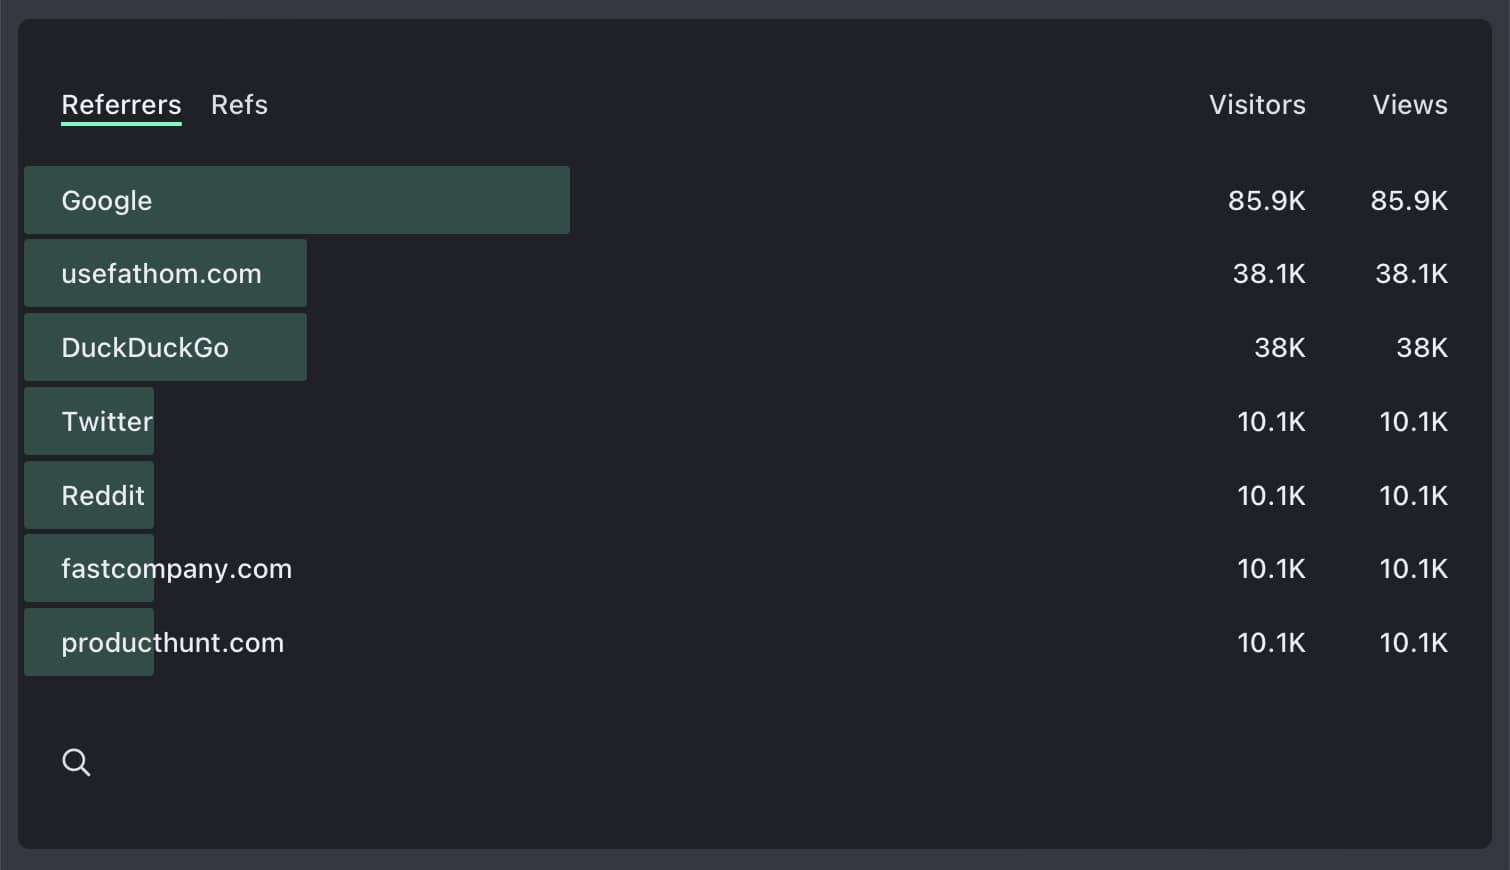Switch to the Refs tab
This screenshot has height=870, width=1510.
point(239,104)
